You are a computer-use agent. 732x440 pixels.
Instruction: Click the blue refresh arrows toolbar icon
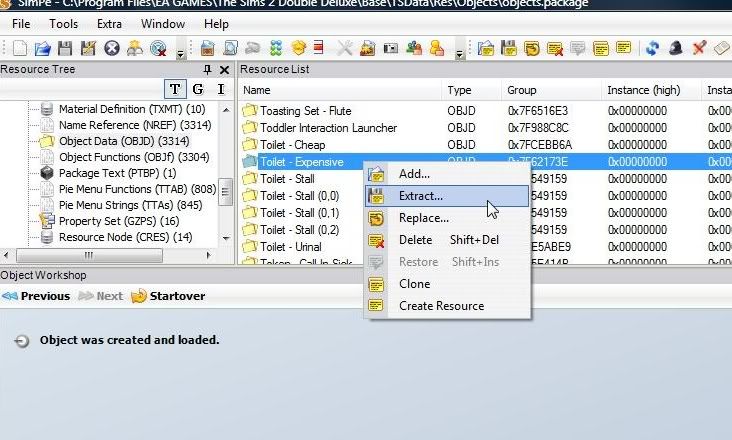tap(653, 48)
